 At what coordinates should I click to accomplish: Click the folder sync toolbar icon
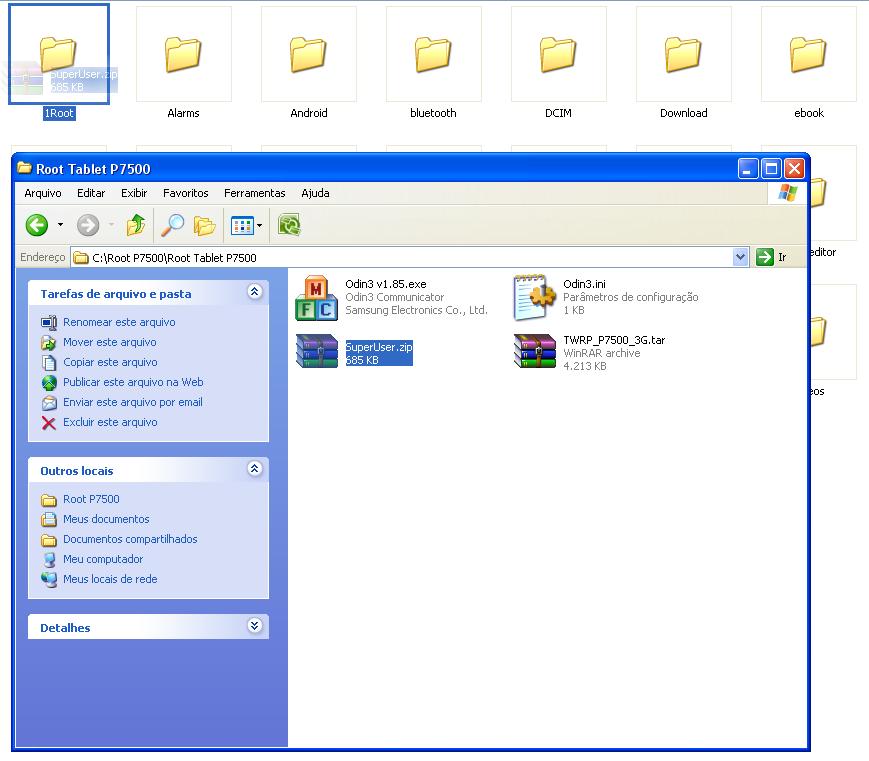[x=289, y=226]
